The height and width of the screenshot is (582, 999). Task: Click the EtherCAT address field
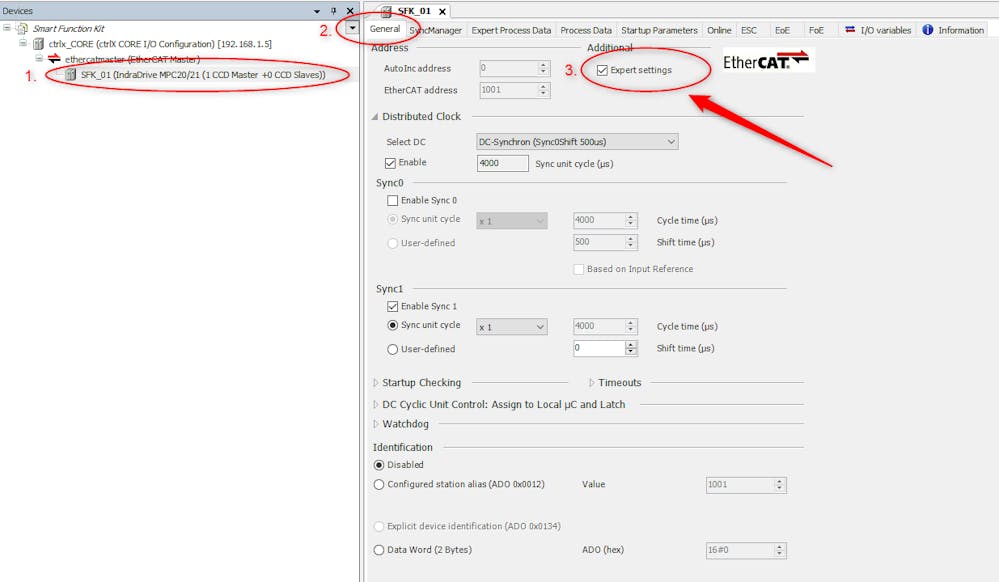click(x=514, y=90)
